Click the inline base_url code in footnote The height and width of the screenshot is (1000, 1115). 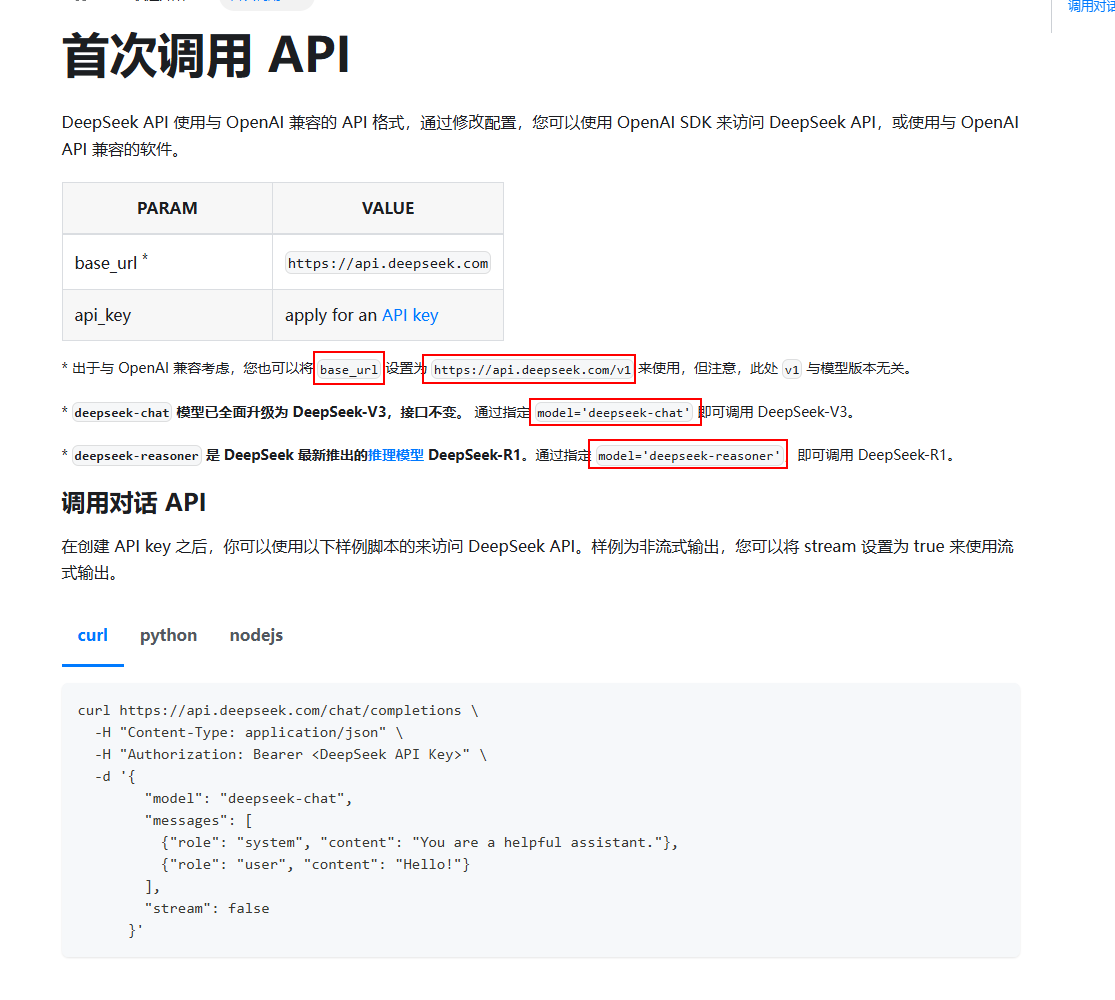(348, 369)
